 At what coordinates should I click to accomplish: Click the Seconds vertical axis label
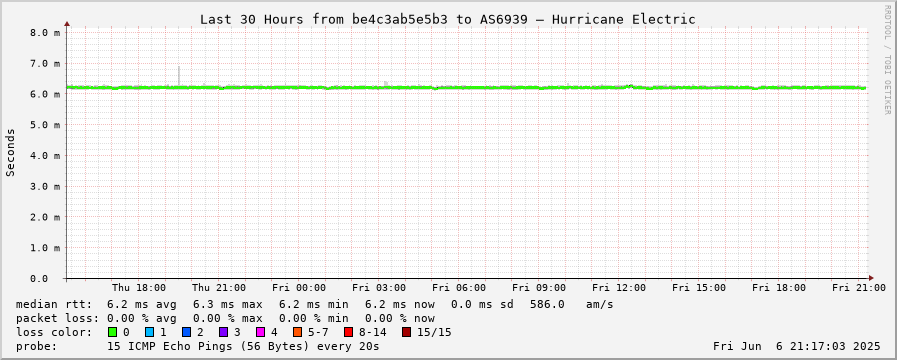pyautogui.click(x=10, y=152)
